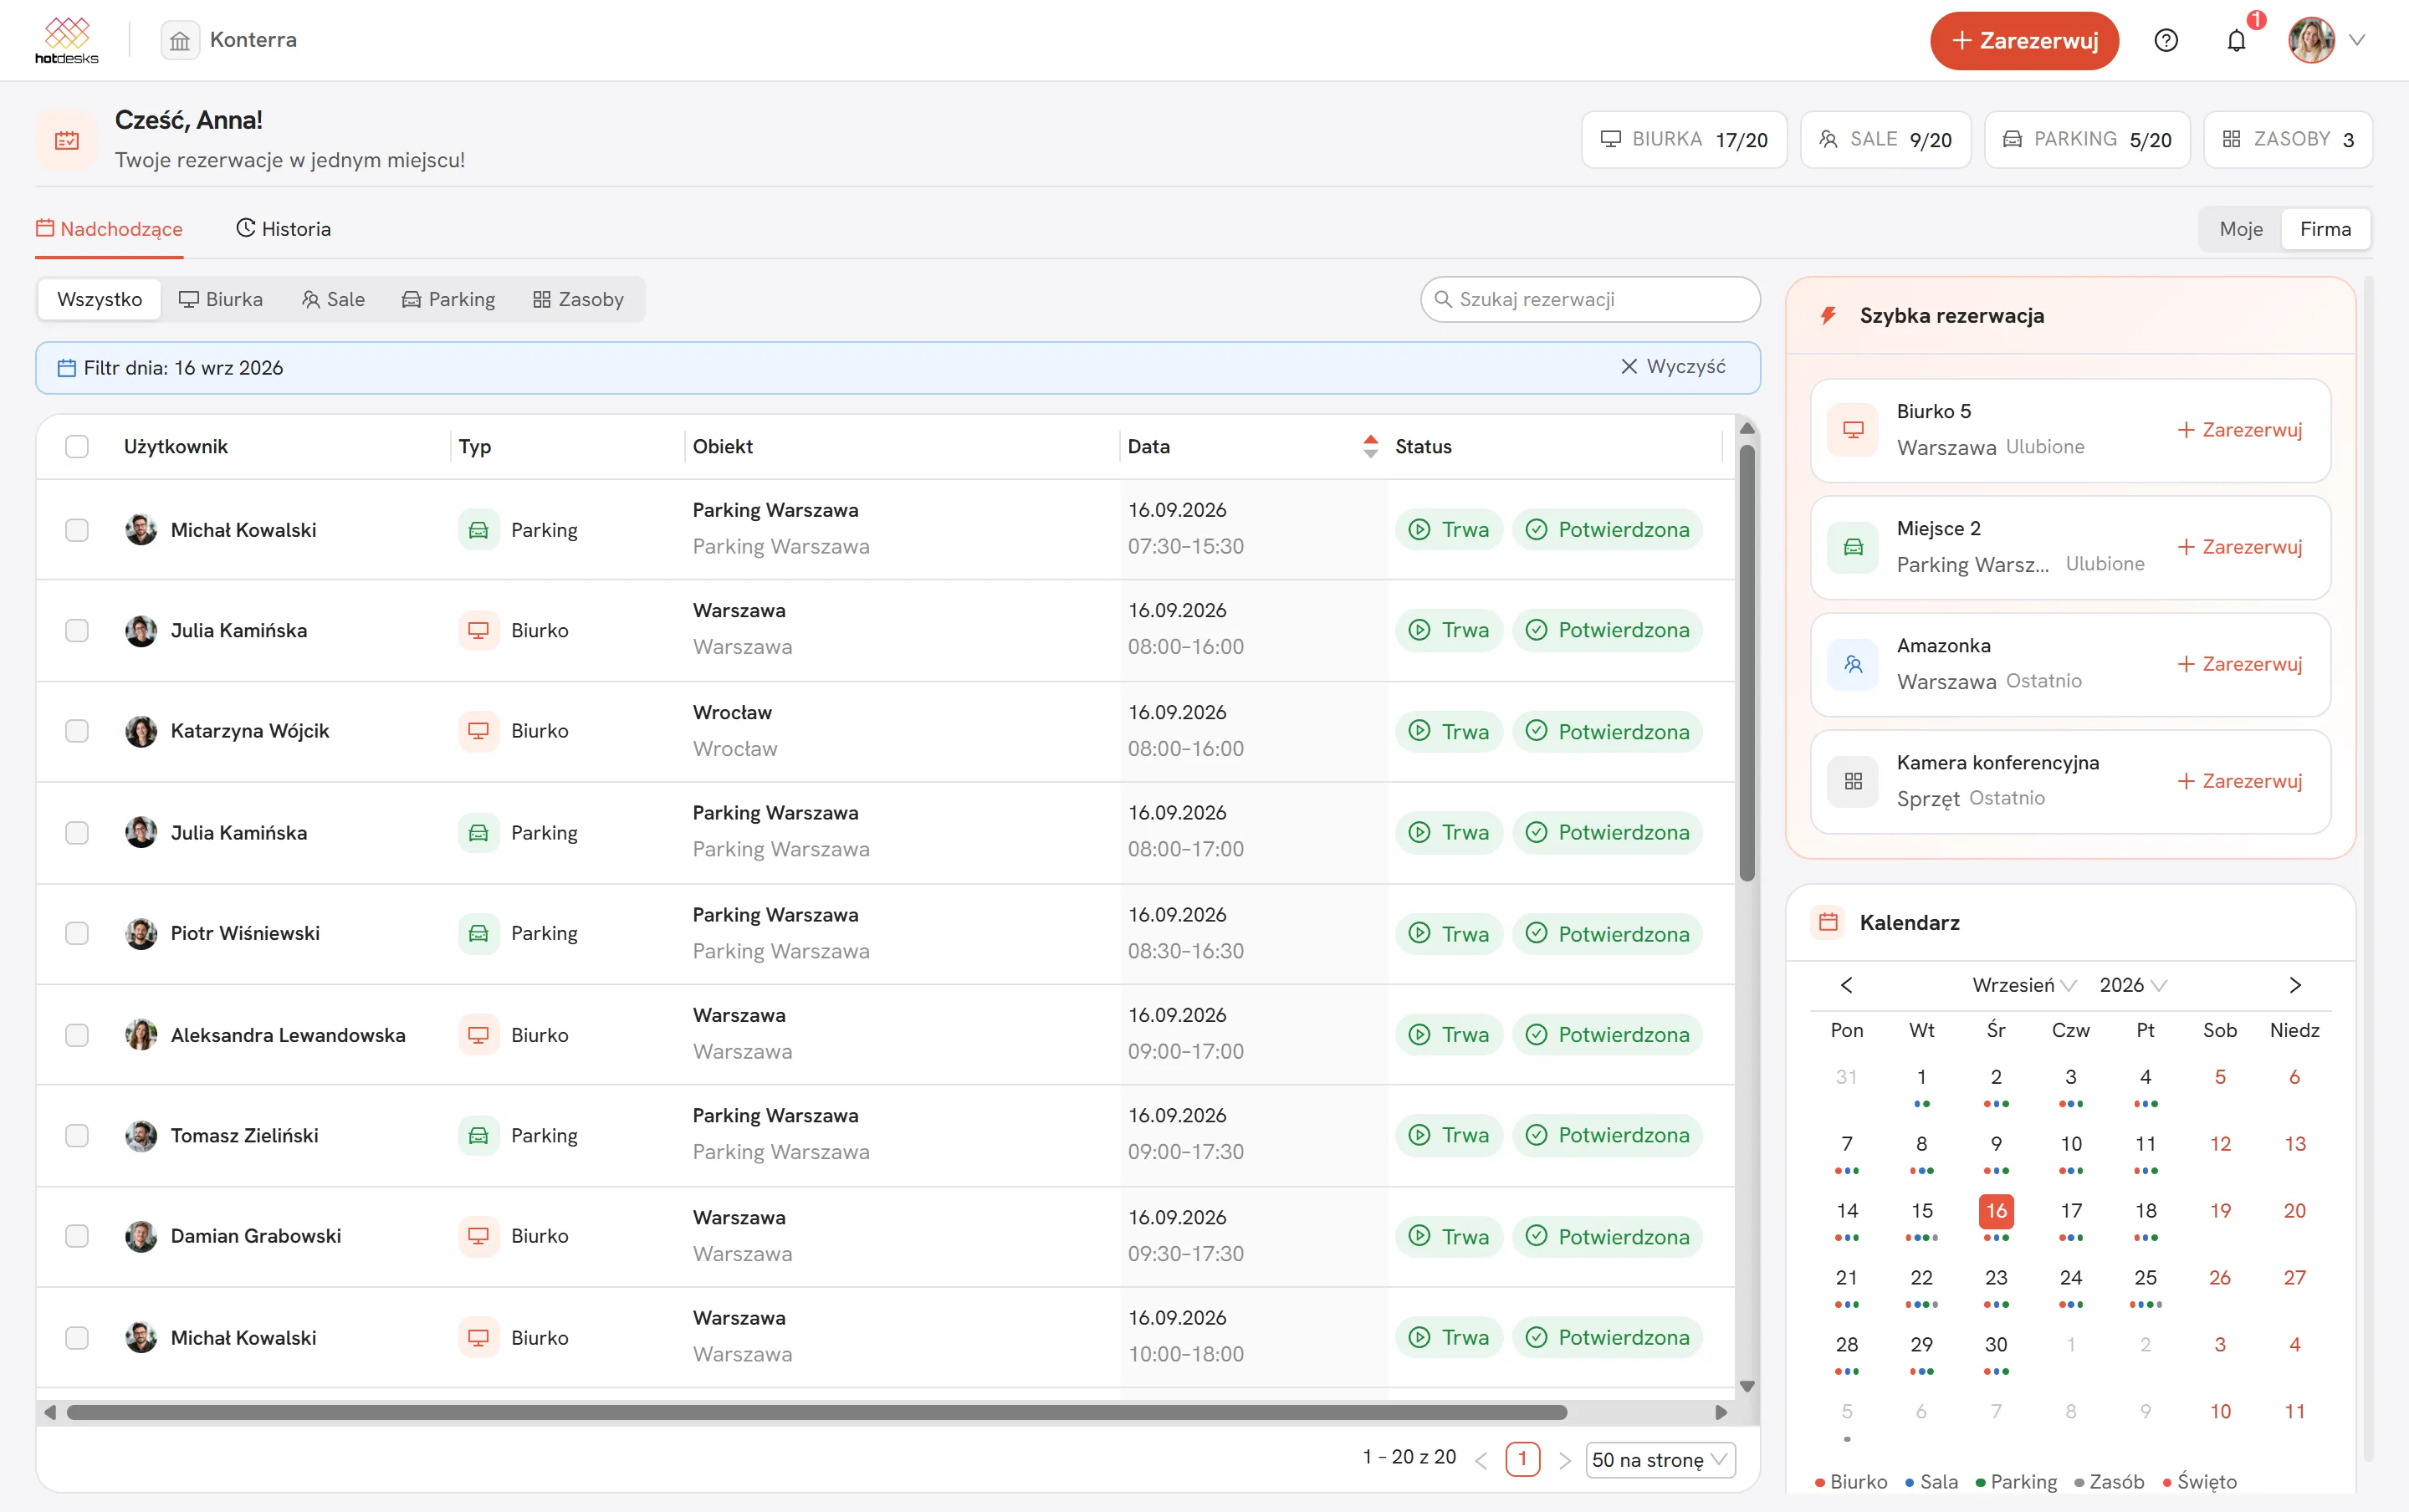Click the table vertical scrollbar down arrow
Screen dimensions: 2409x1512
1747,1386
